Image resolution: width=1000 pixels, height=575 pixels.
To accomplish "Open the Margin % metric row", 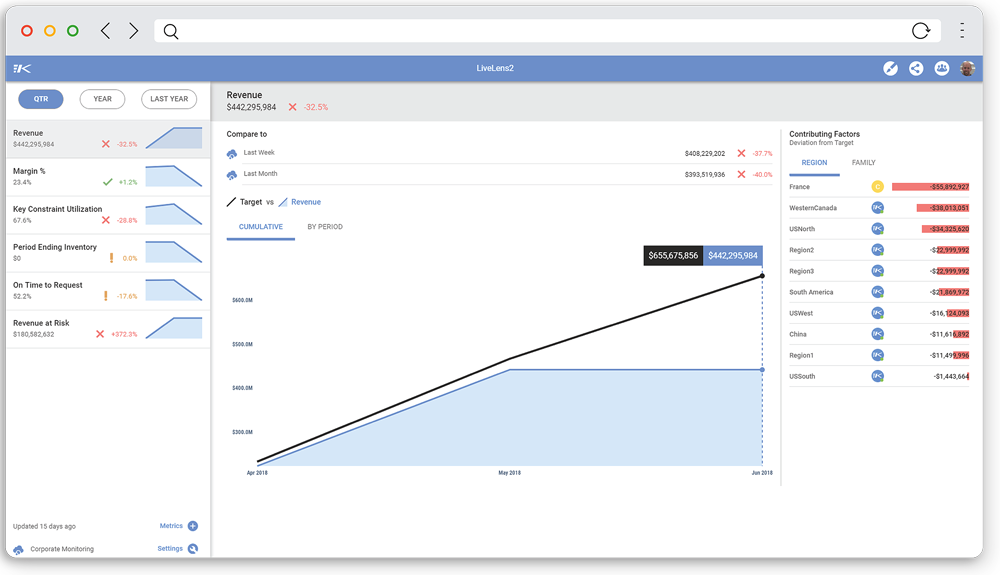I will tap(107, 177).
